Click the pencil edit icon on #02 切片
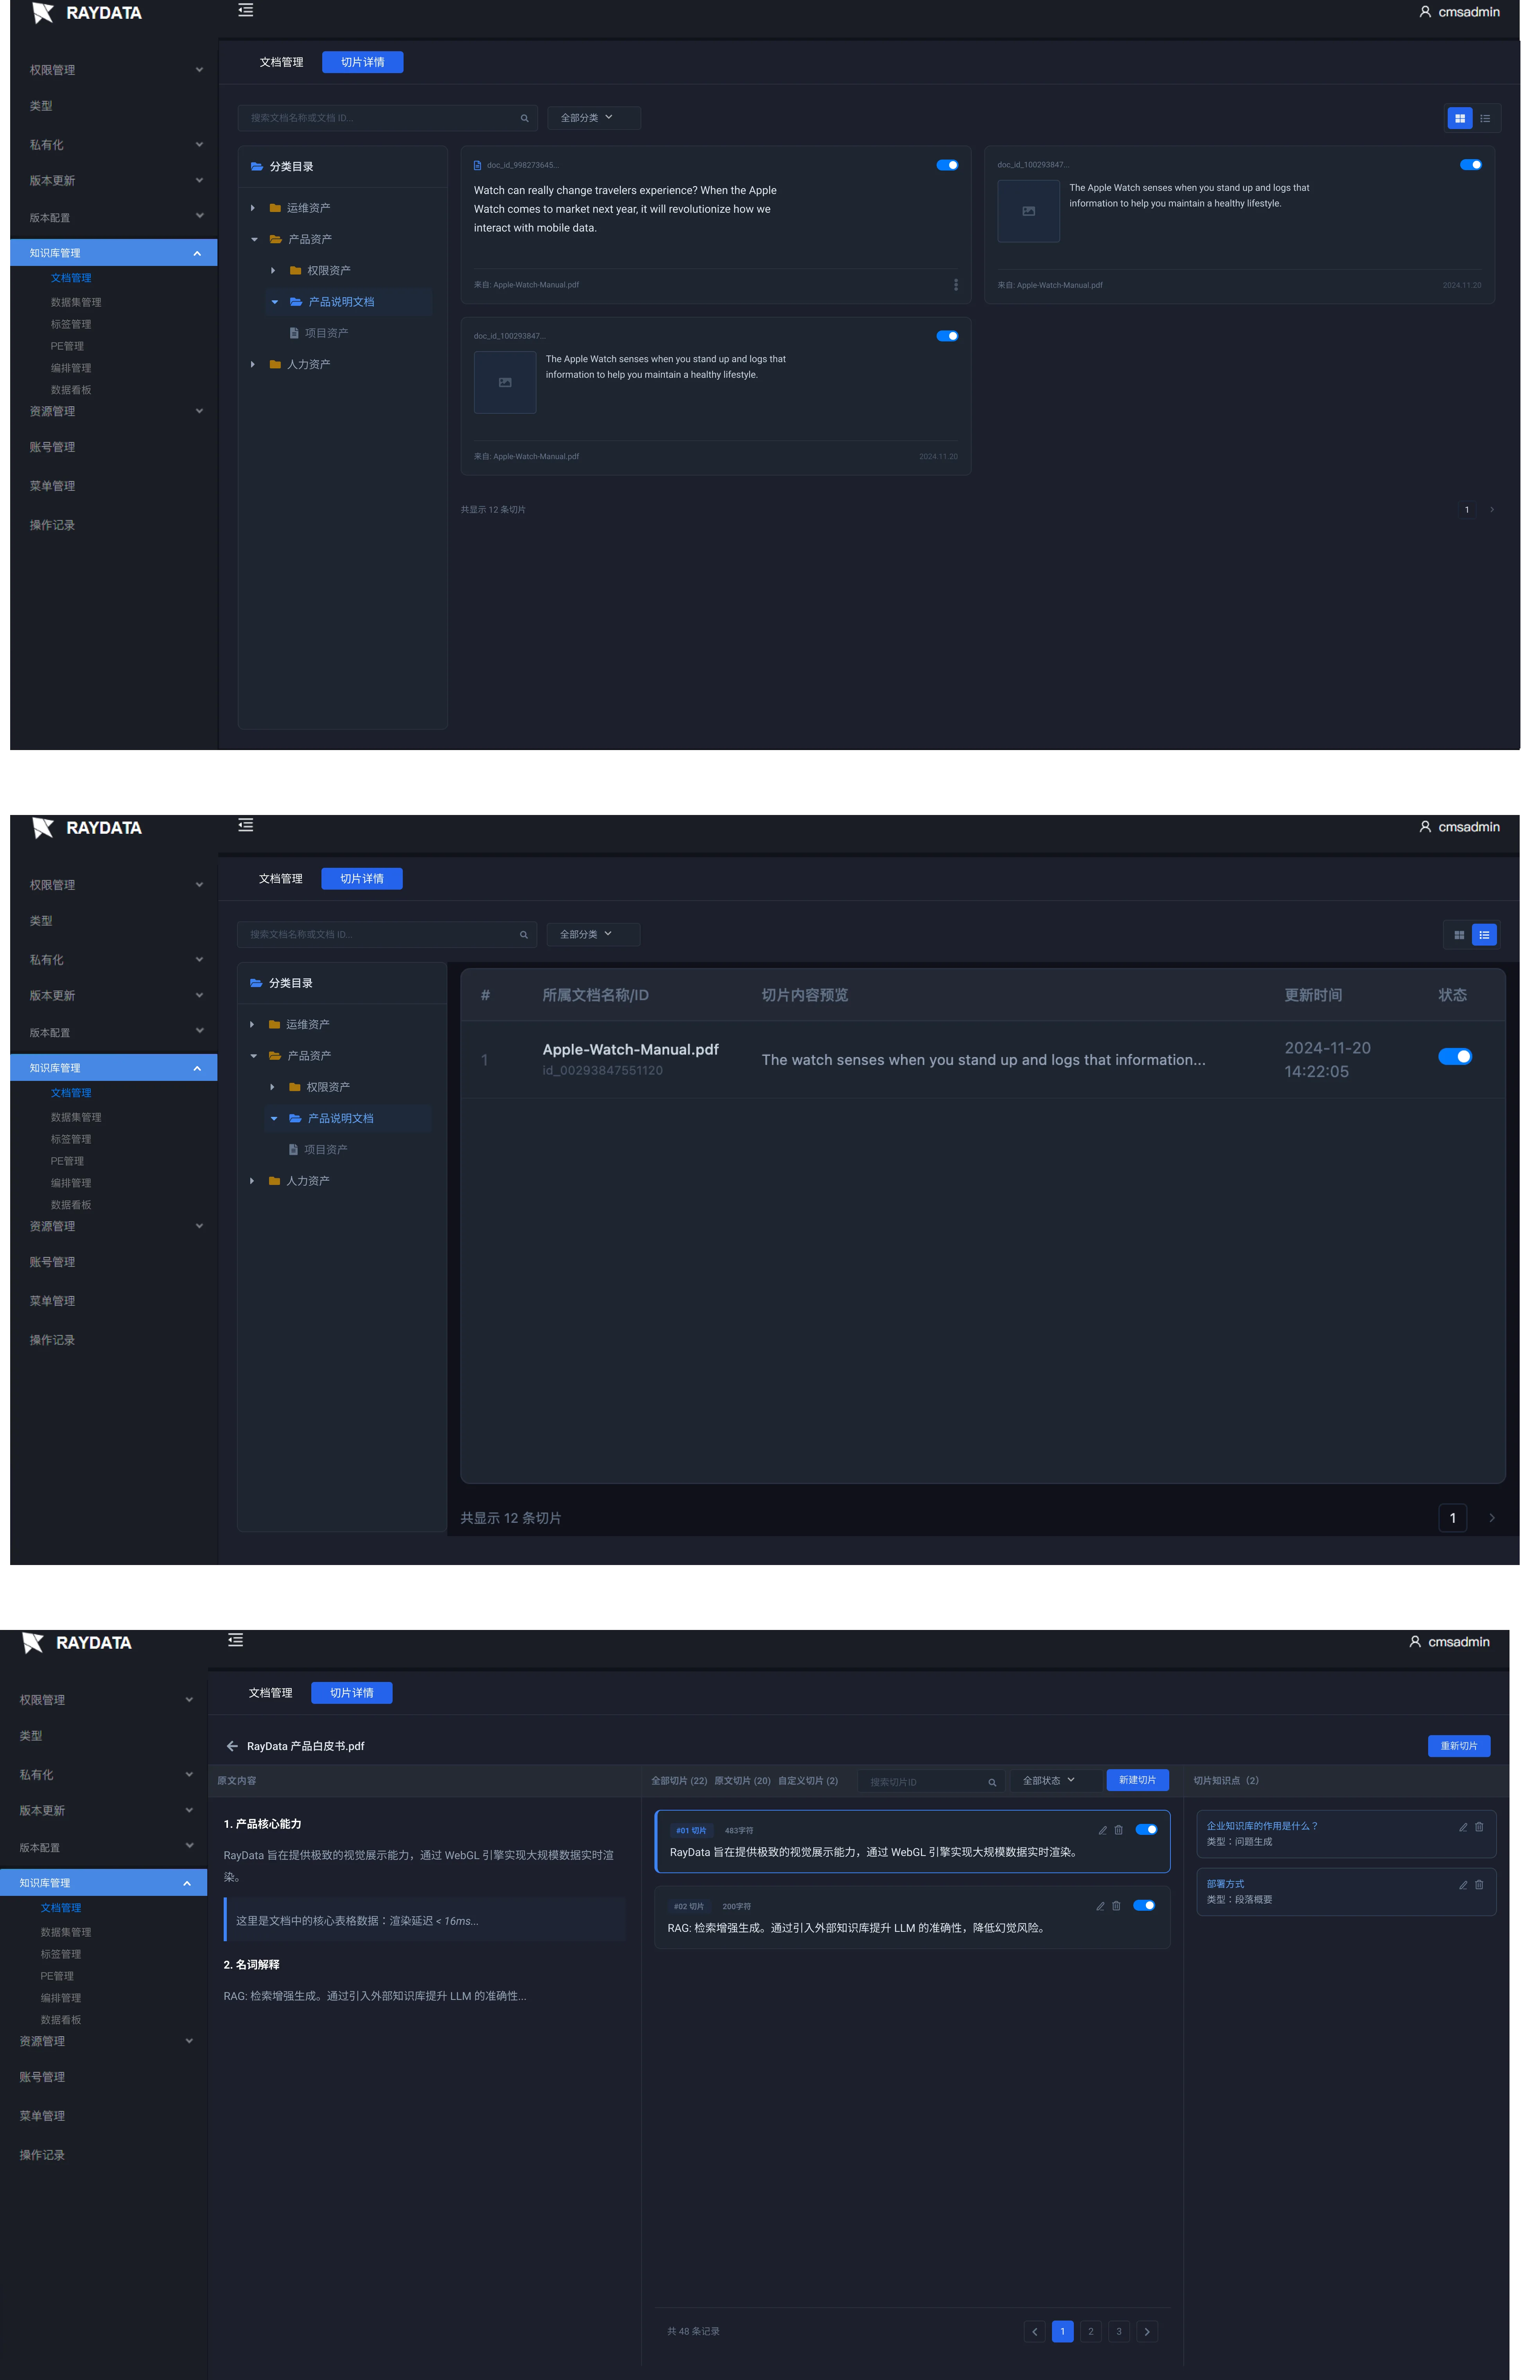 1100,1906
